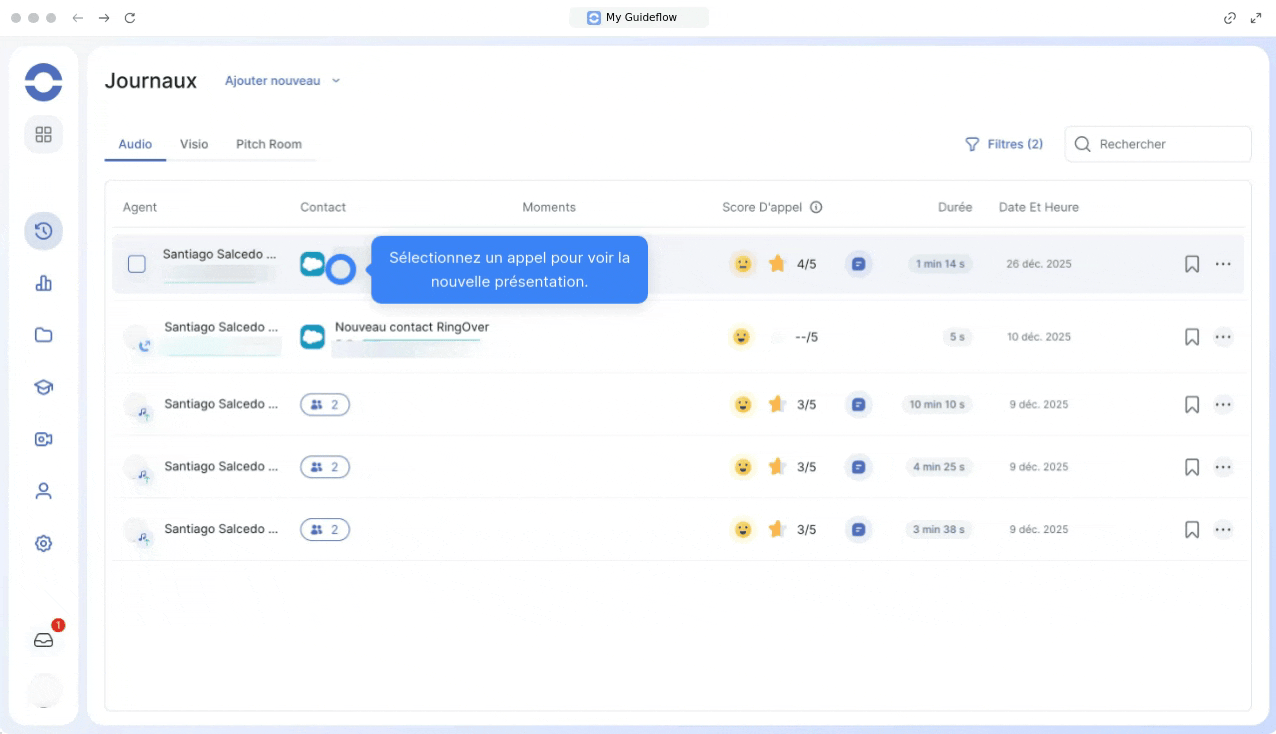Image resolution: width=1276 pixels, height=734 pixels.
Task: Open the inbox icon with notification badge
Action: (43, 640)
